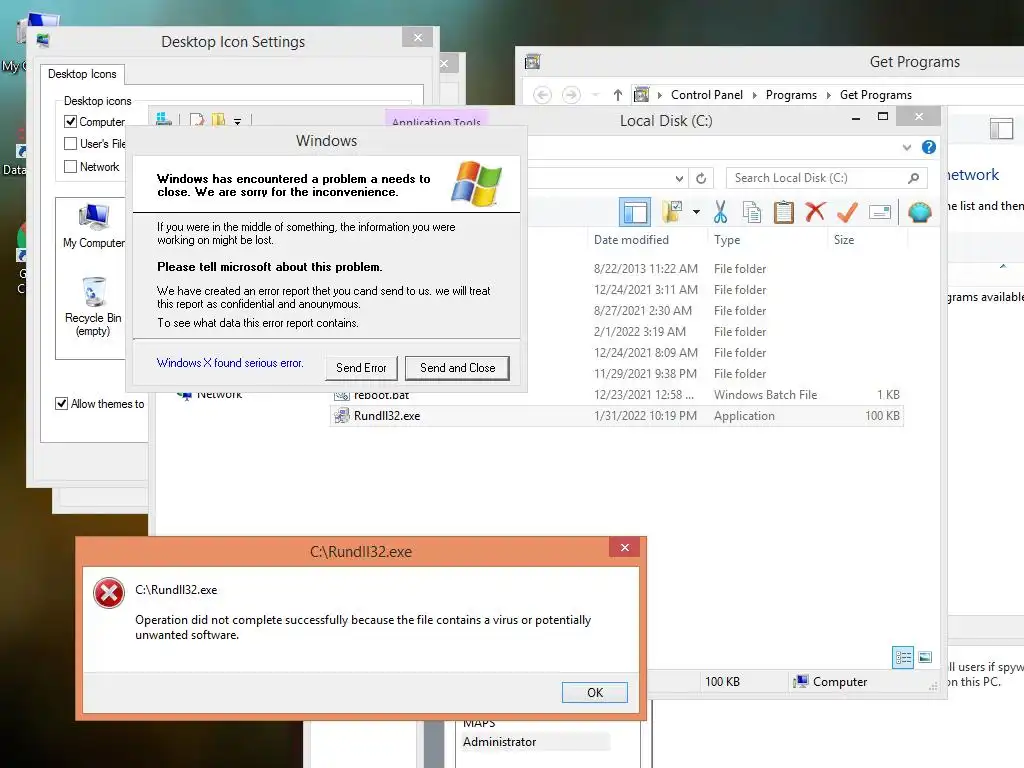
Task: Click the Get Programs title bar icon
Action: [x=532, y=61]
